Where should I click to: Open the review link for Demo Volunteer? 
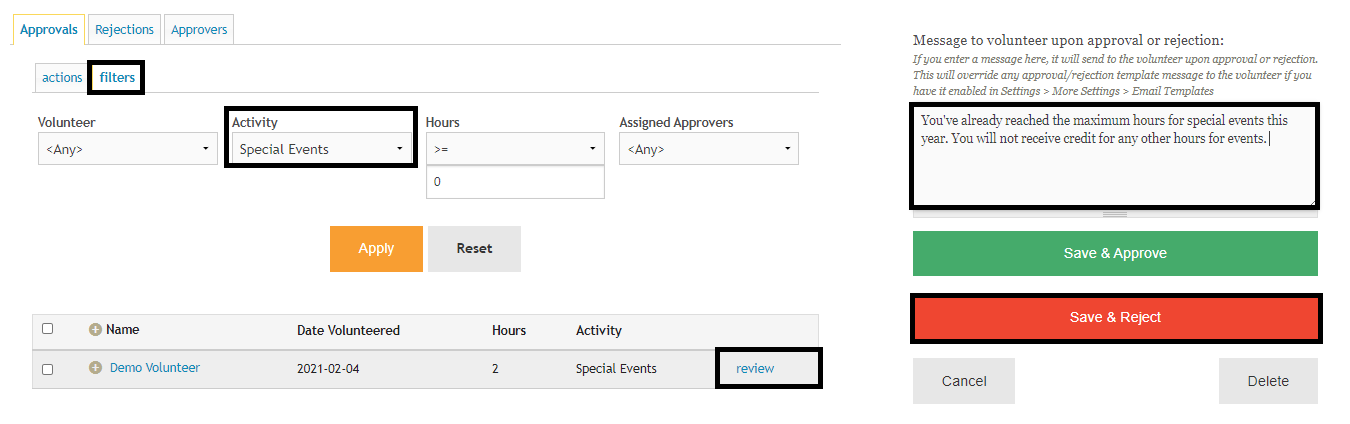click(755, 368)
